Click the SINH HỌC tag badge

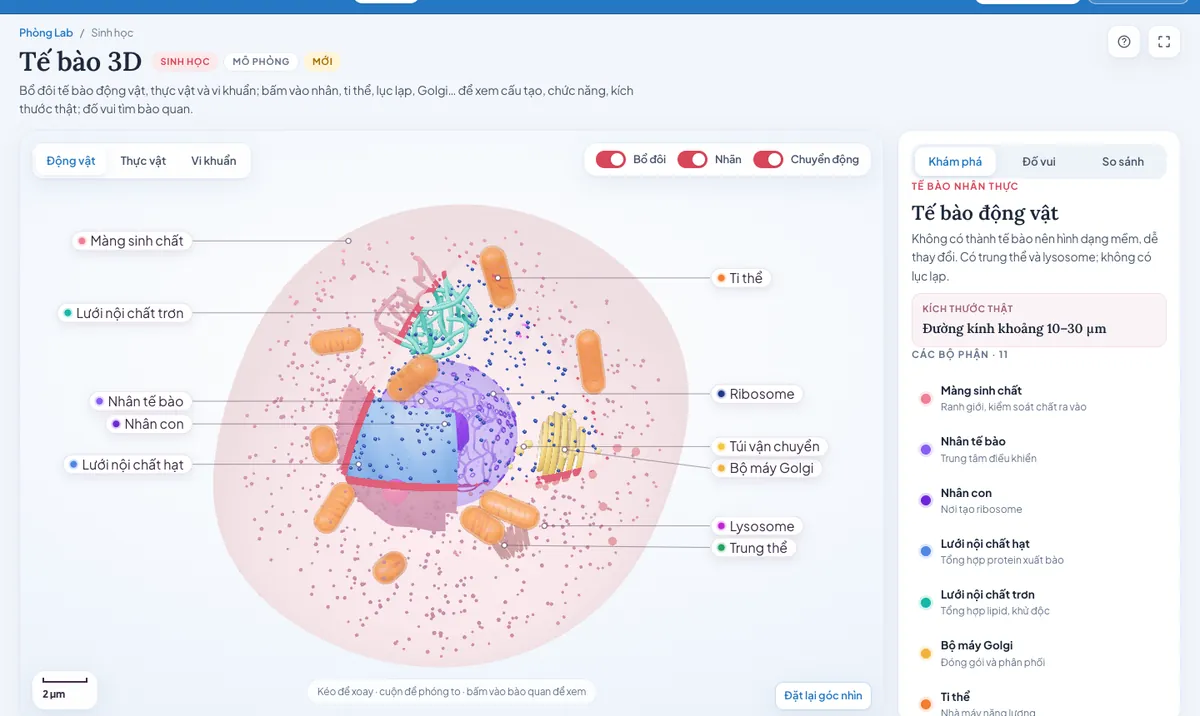(x=185, y=62)
